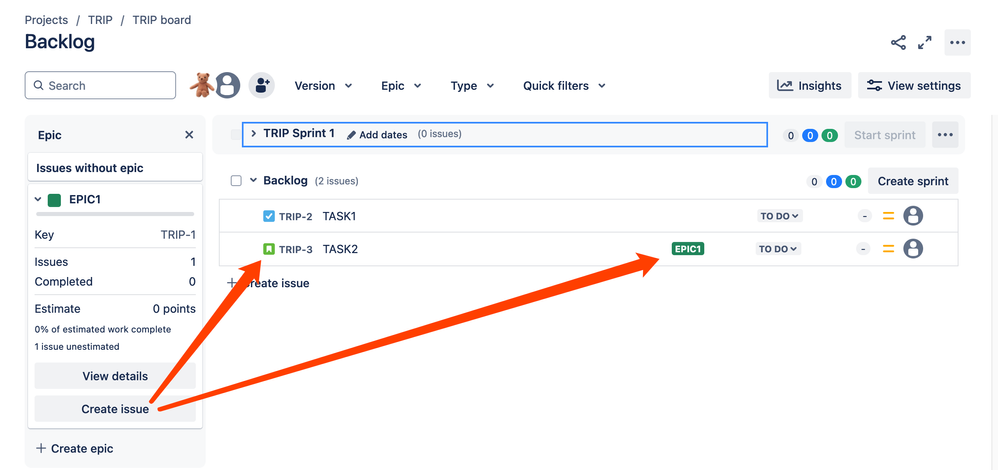Click sprint gray to-do count badge
Image resolution: width=998 pixels, height=470 pixels.
coord(791,135)
